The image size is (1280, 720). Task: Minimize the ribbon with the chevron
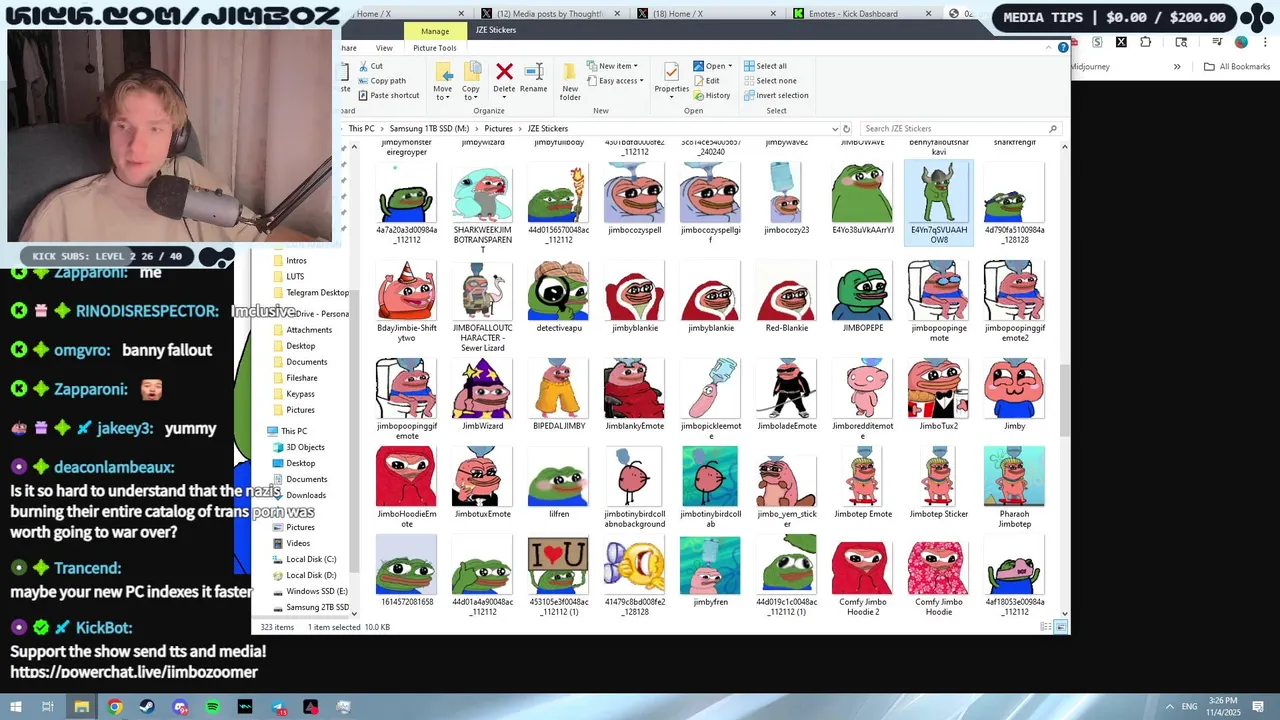[1048, 47]
